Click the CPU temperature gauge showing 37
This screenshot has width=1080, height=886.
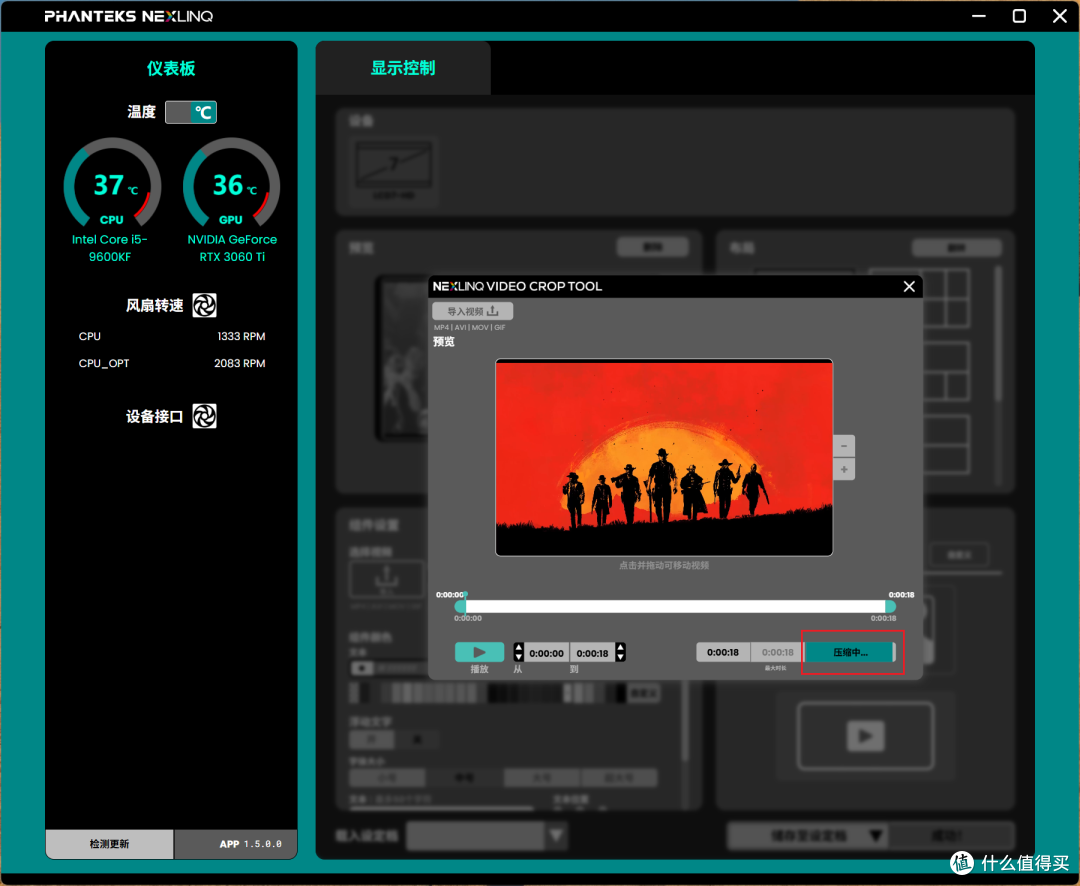112,183
